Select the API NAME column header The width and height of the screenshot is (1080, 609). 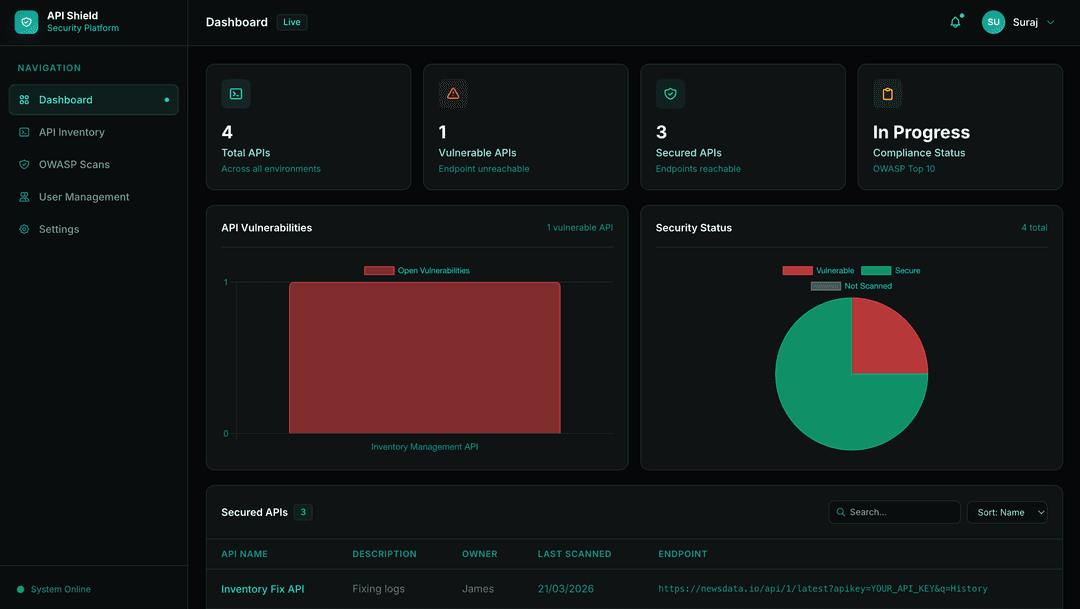pos(244,553)
